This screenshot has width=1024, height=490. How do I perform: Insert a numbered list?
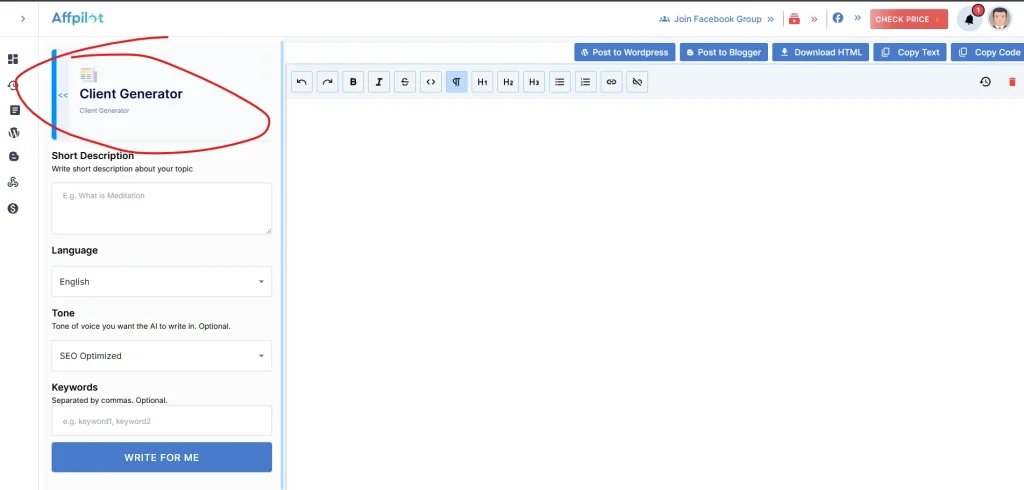click(x=586, y=82)
